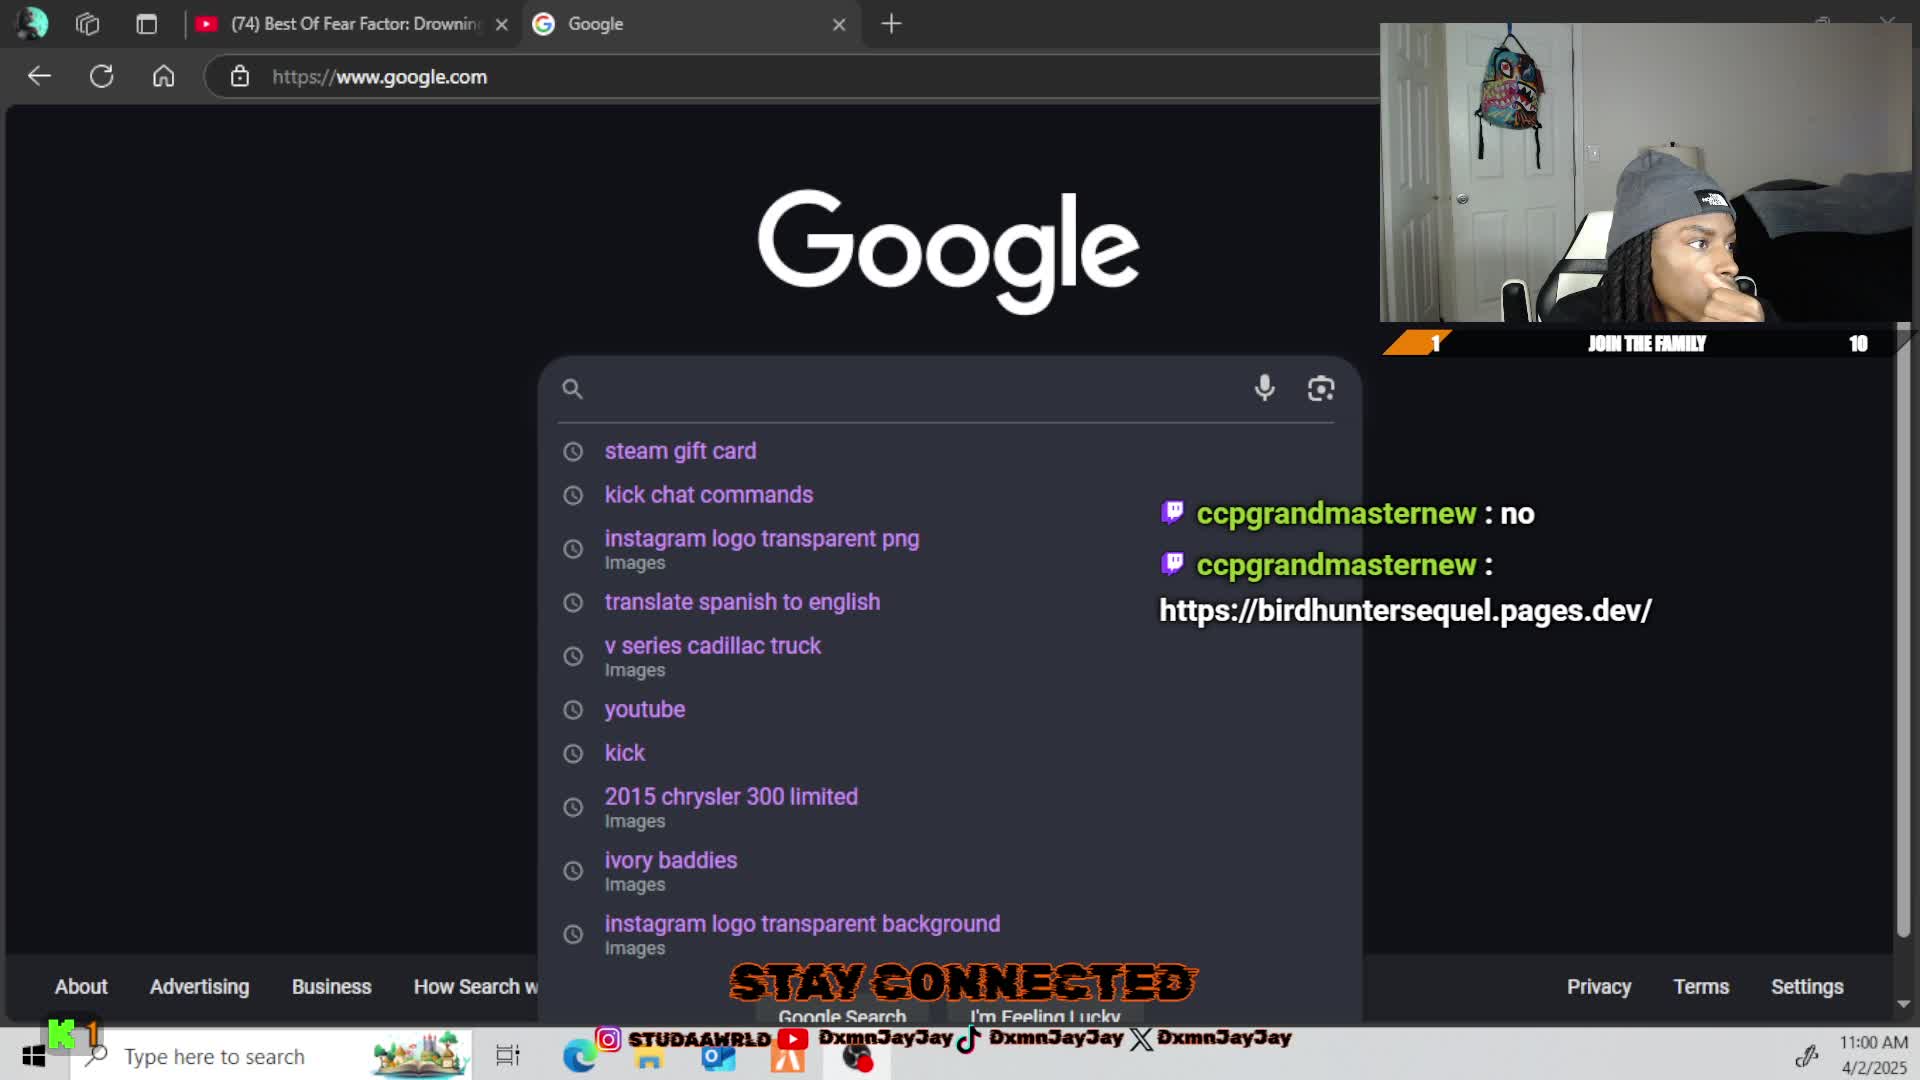The image size is (1920, 1080).
Task: Click the I'm Feeling Lucky button
Action: pos(1045,1015)
